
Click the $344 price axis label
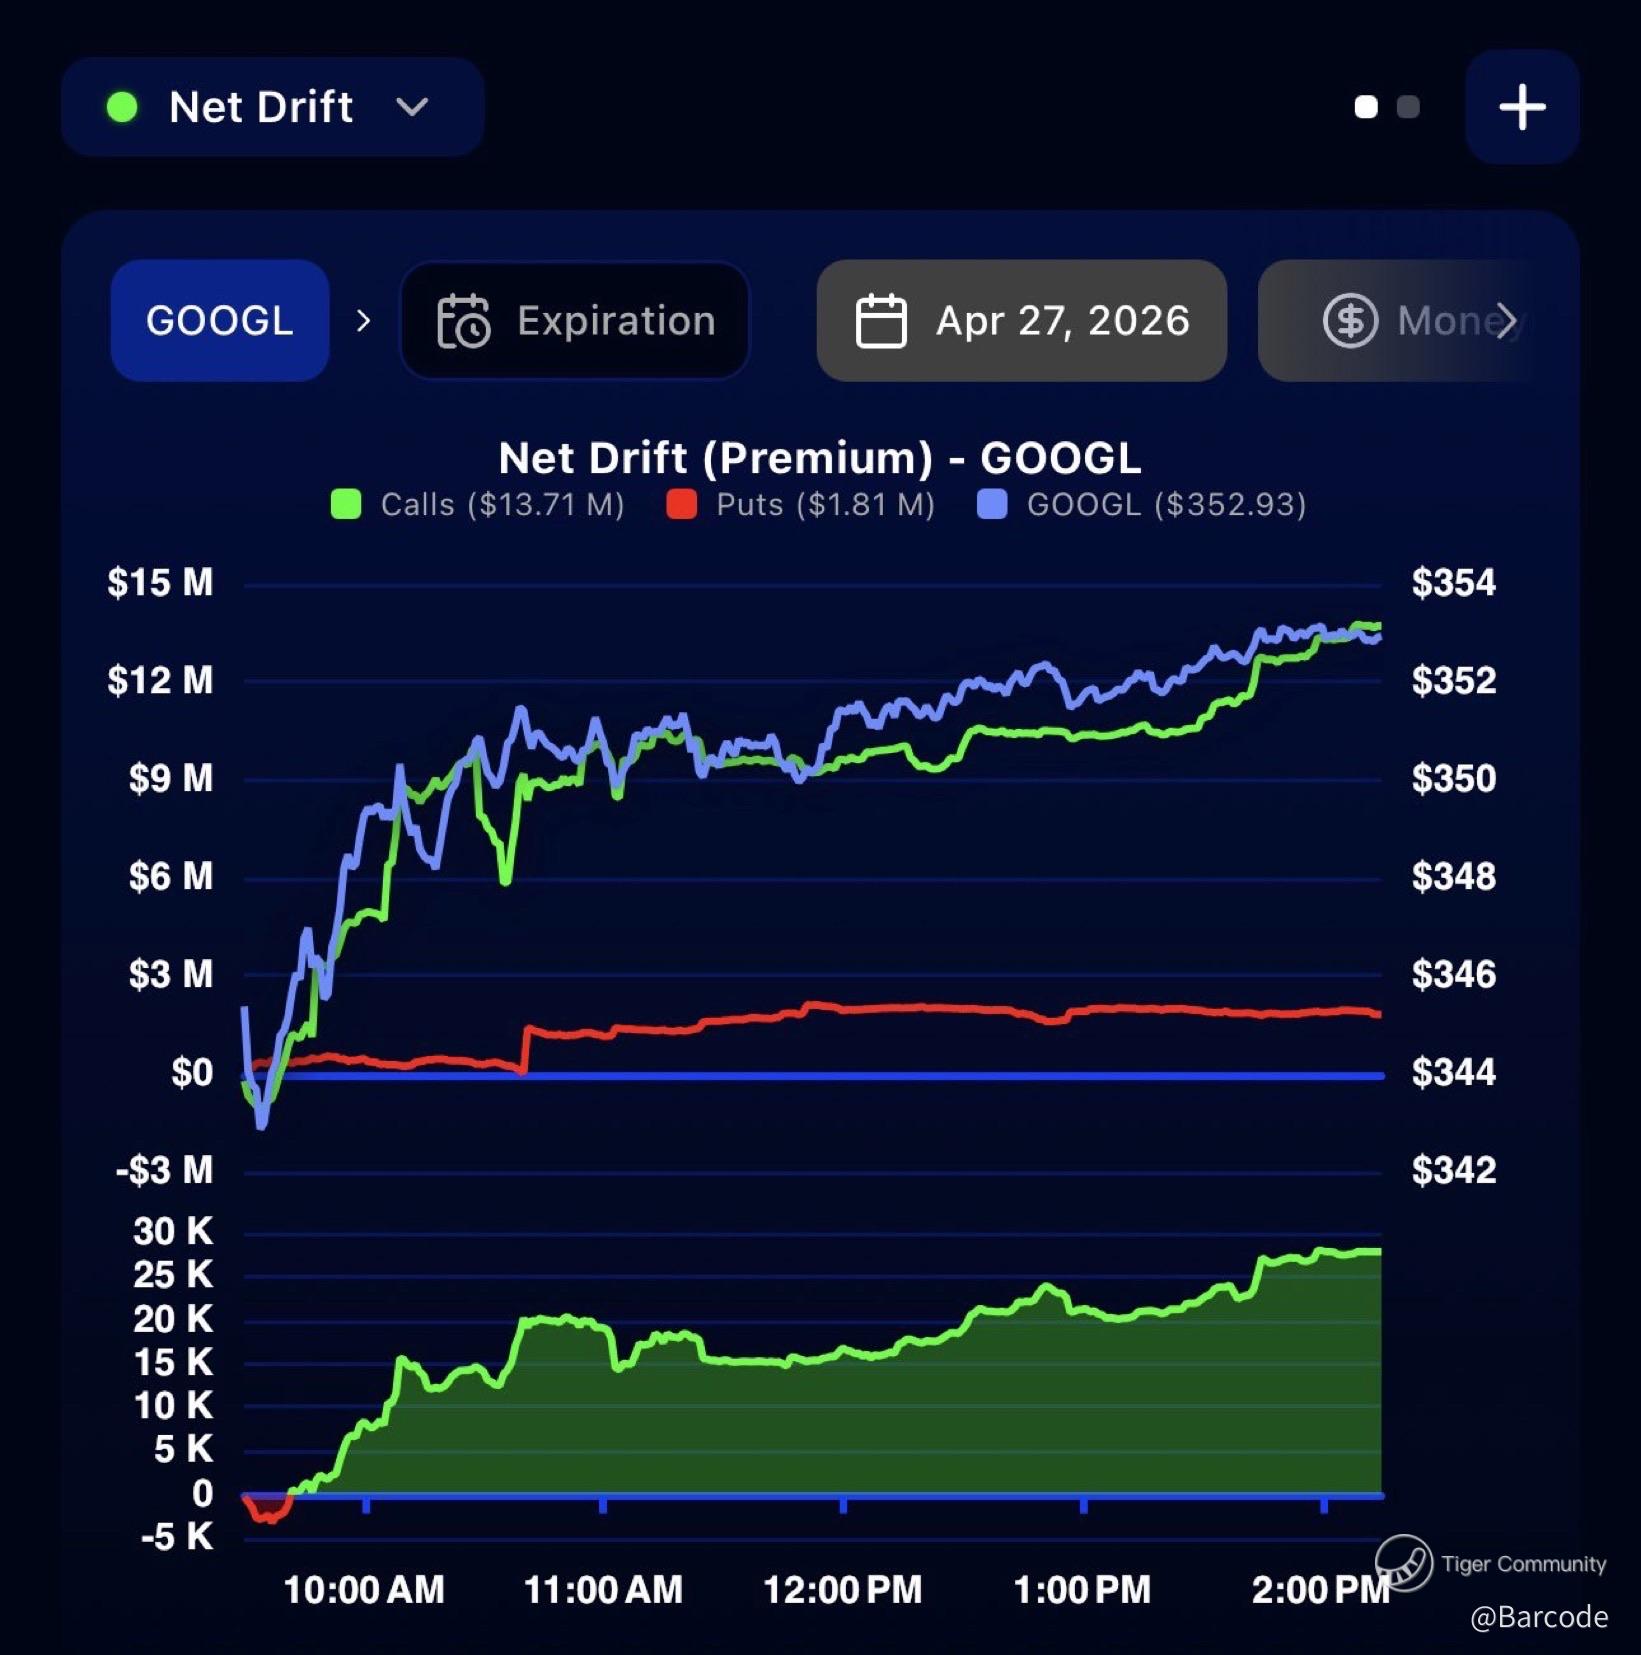tap(1454, 1072)
